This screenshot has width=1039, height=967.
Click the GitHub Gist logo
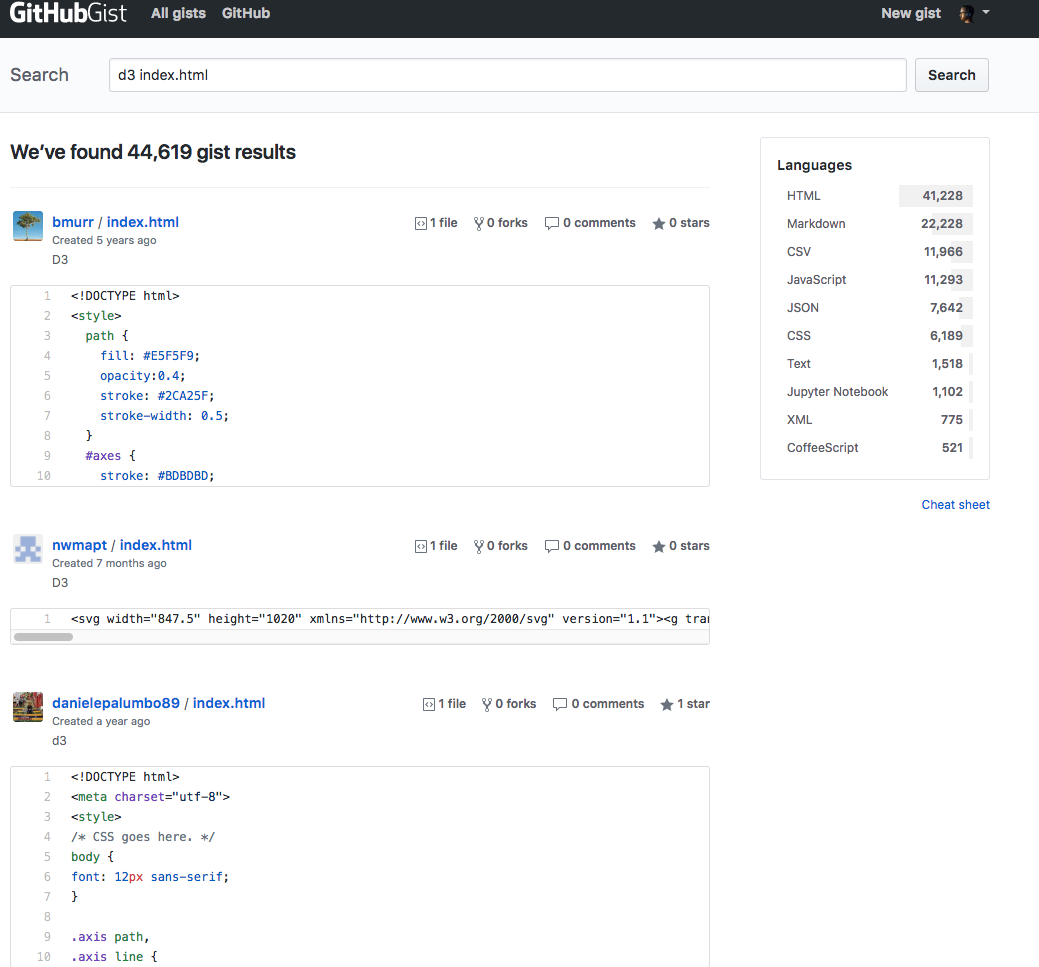coord(68,13)
